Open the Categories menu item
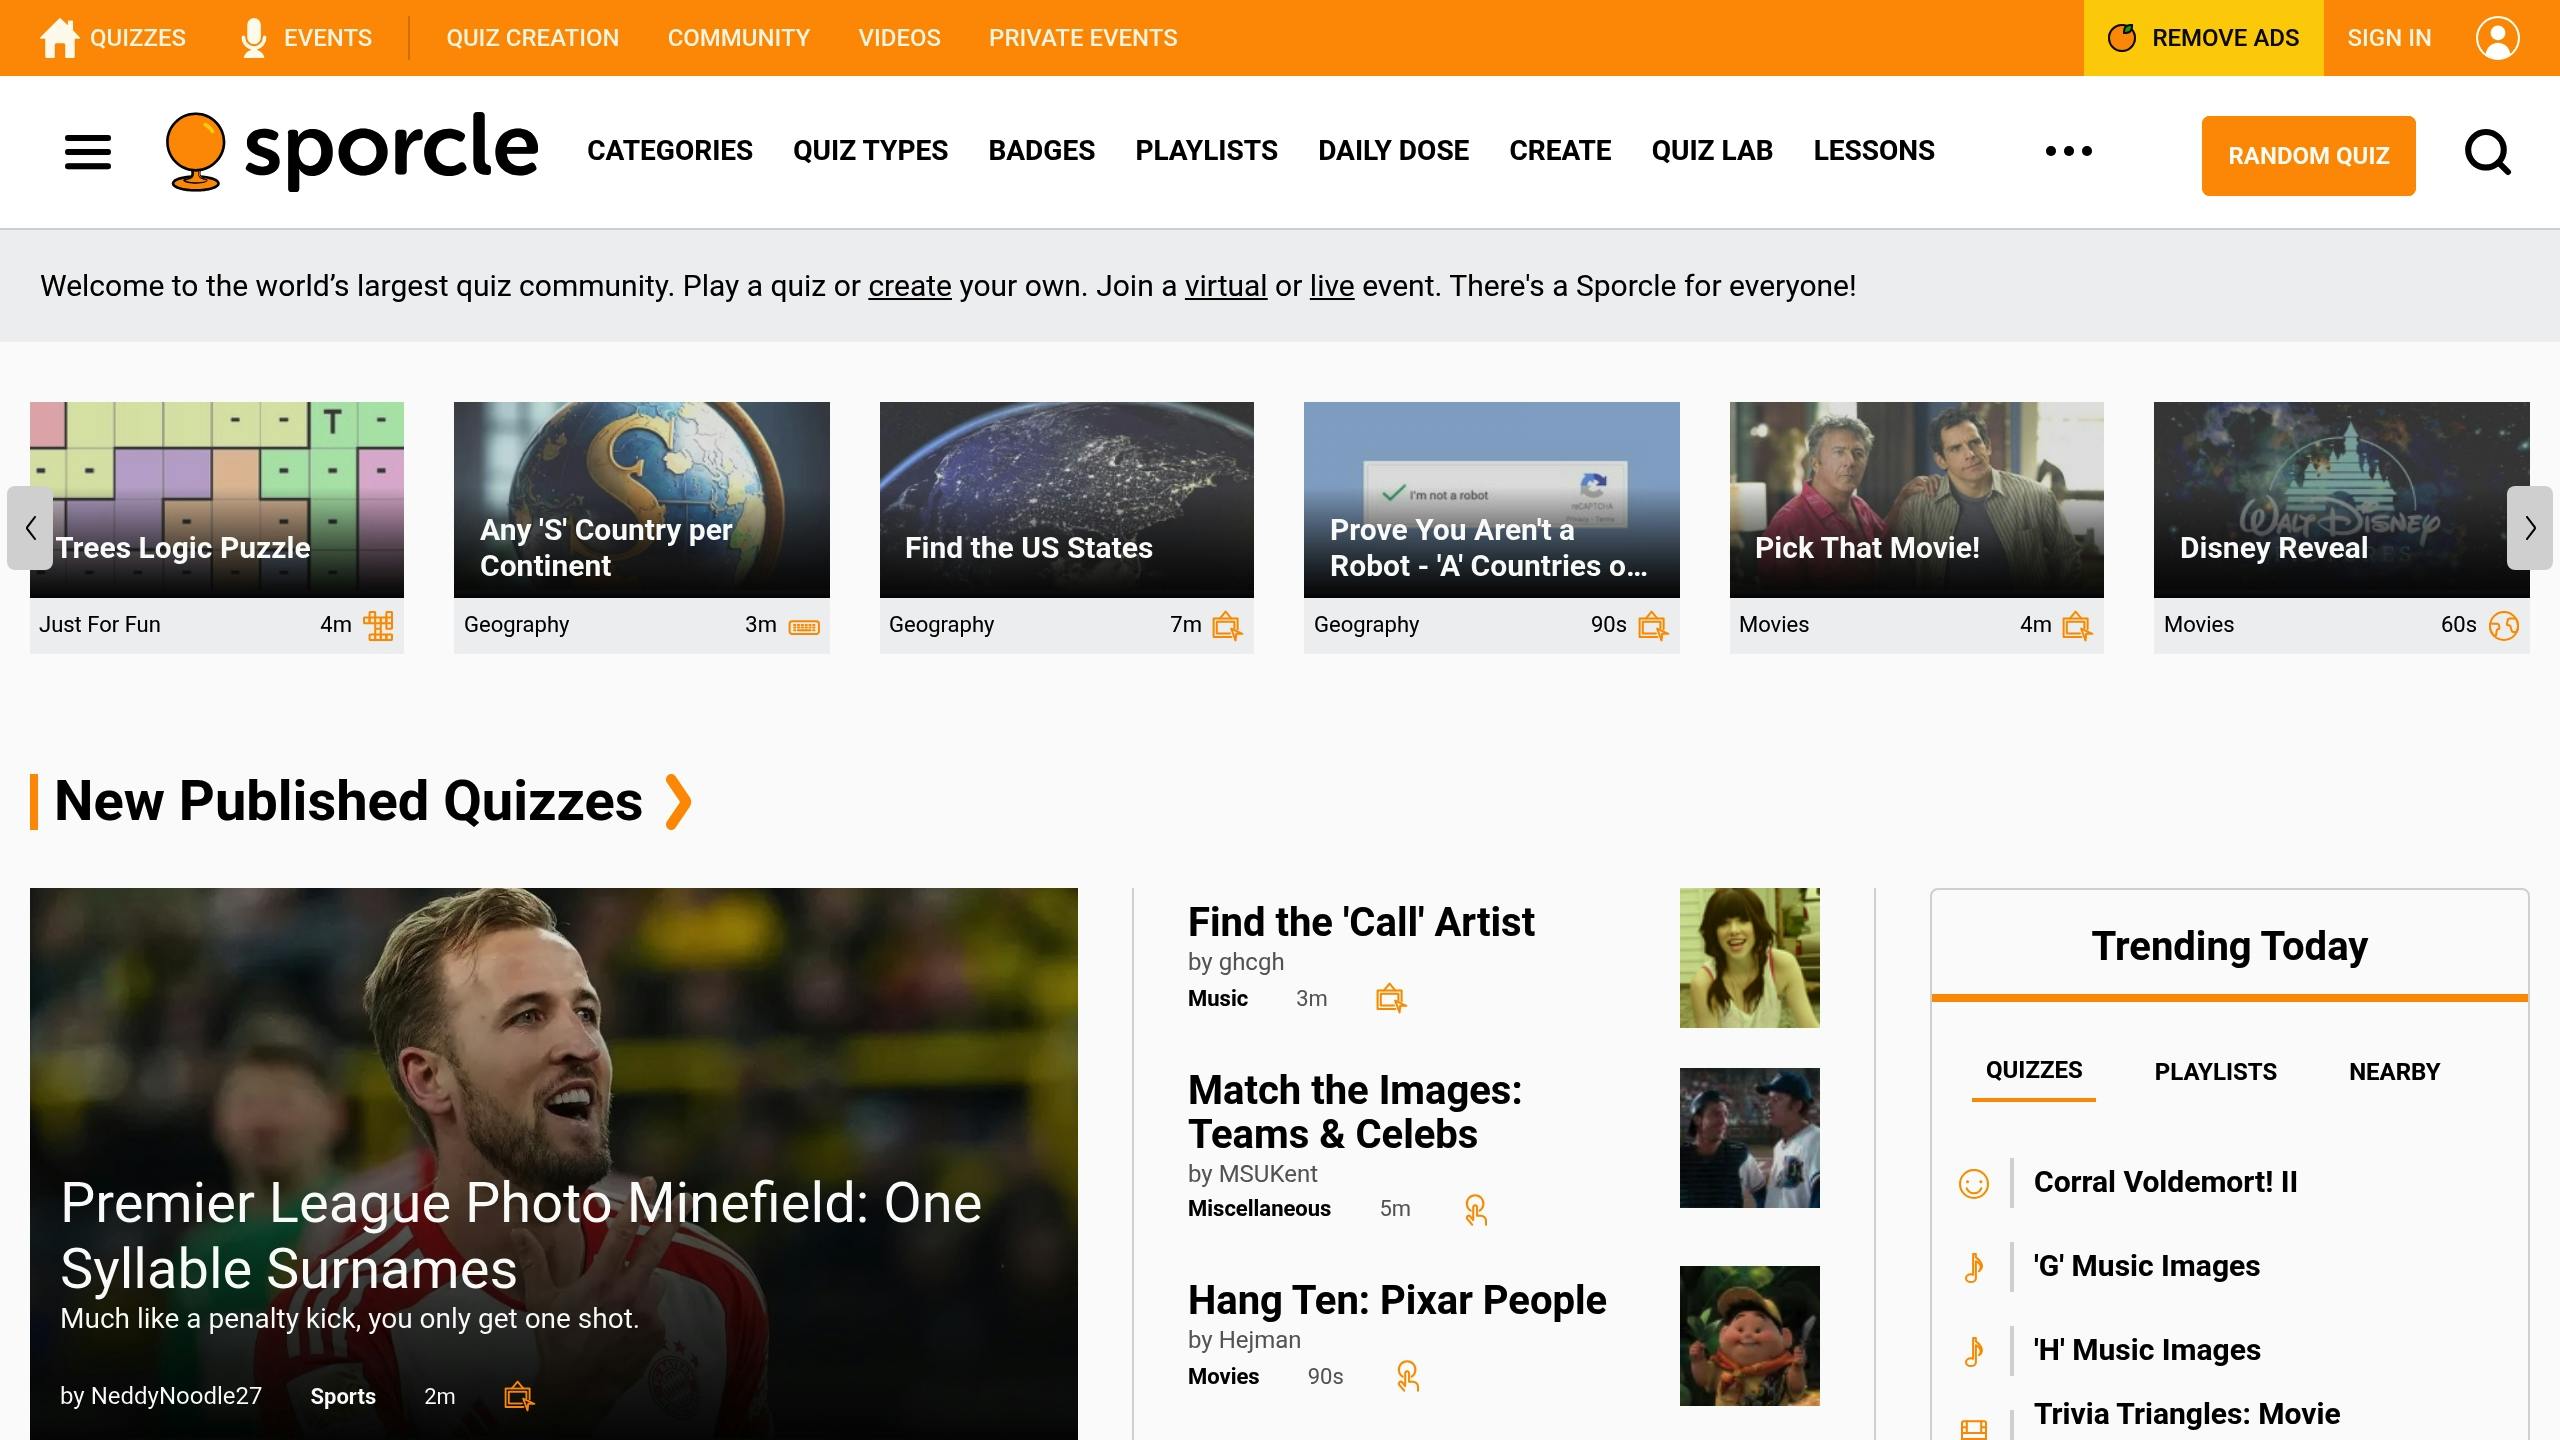The height and width of the screenshot is (1440, 2560). click(669, 151)
